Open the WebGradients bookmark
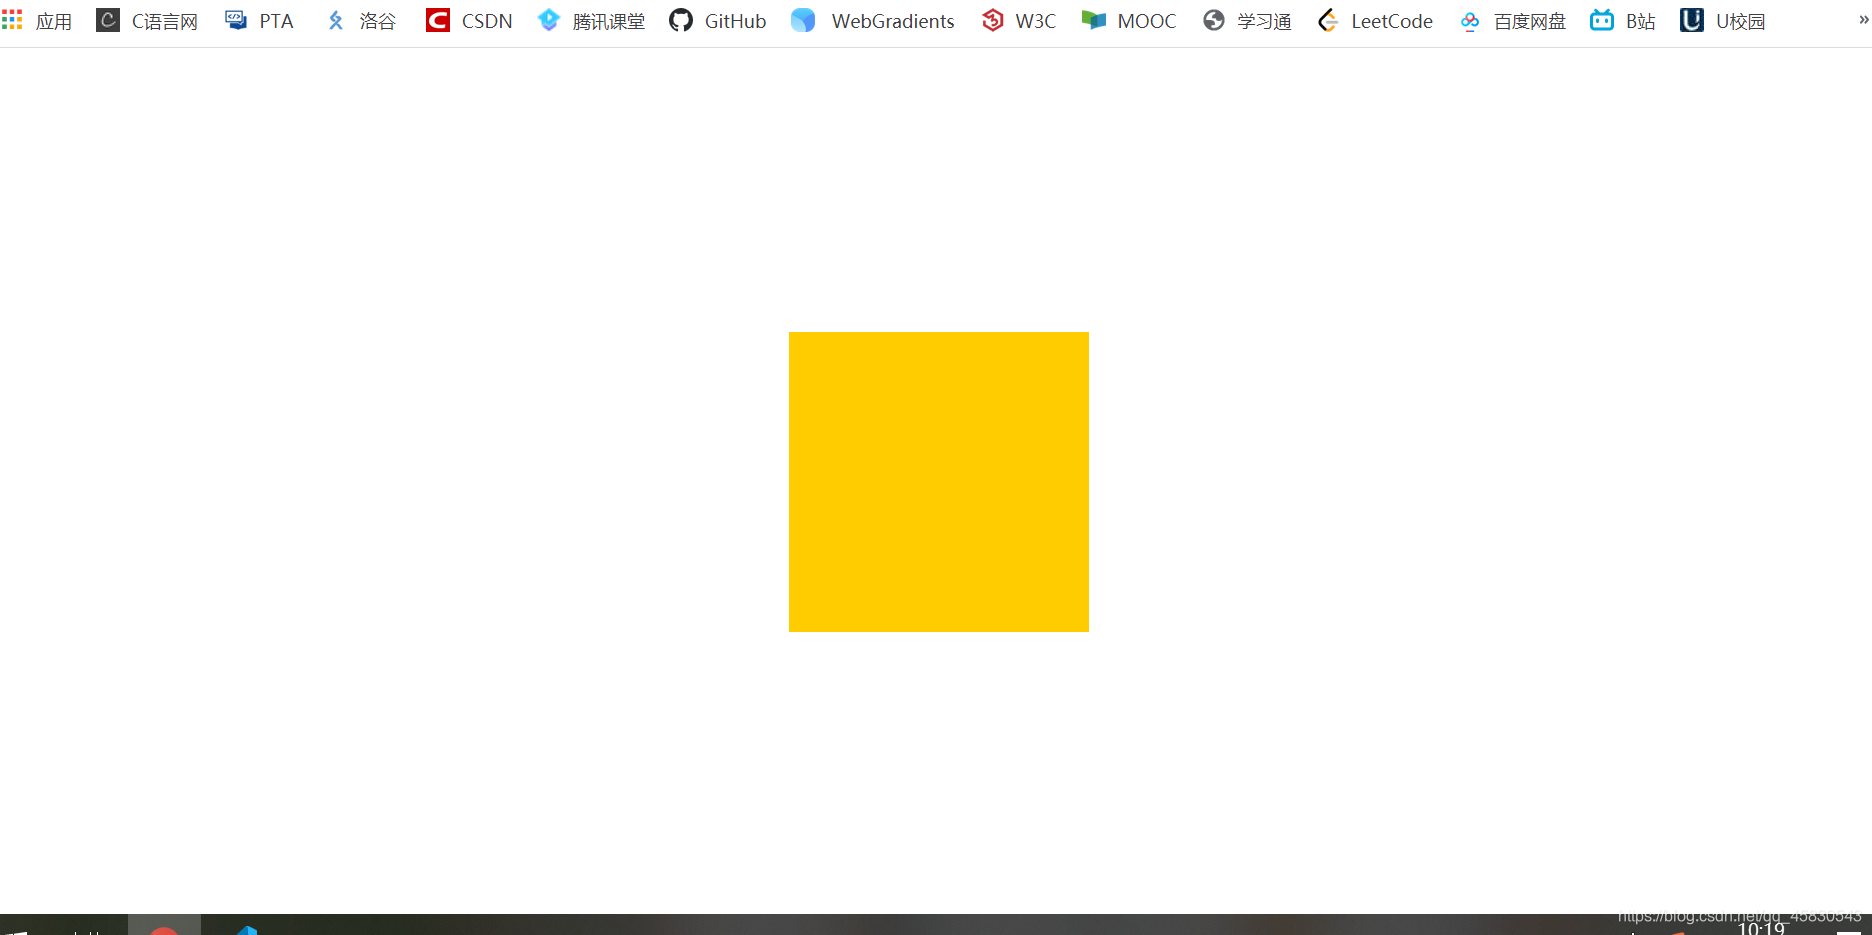Image resolution: width=1872 pixels, height=935 pixels. pos(893,21)
